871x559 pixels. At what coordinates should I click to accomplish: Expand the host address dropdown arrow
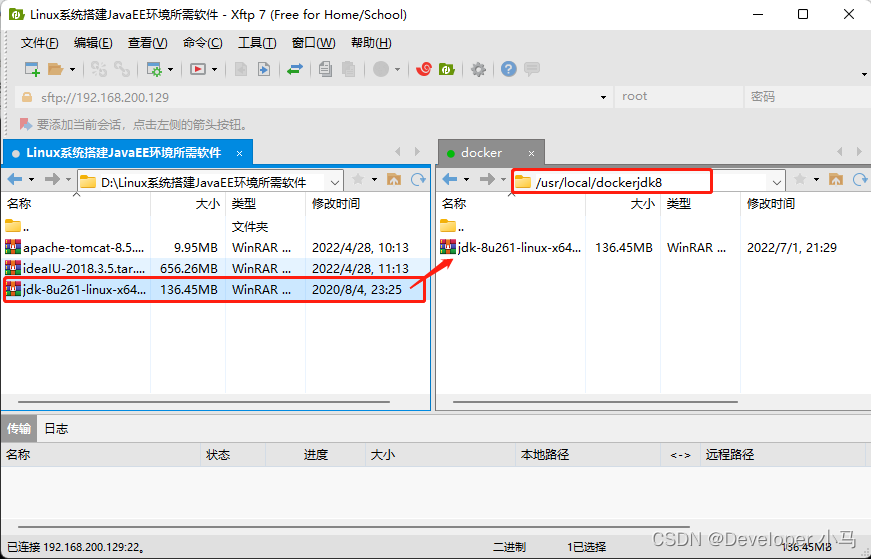click(x=603, y=98)
